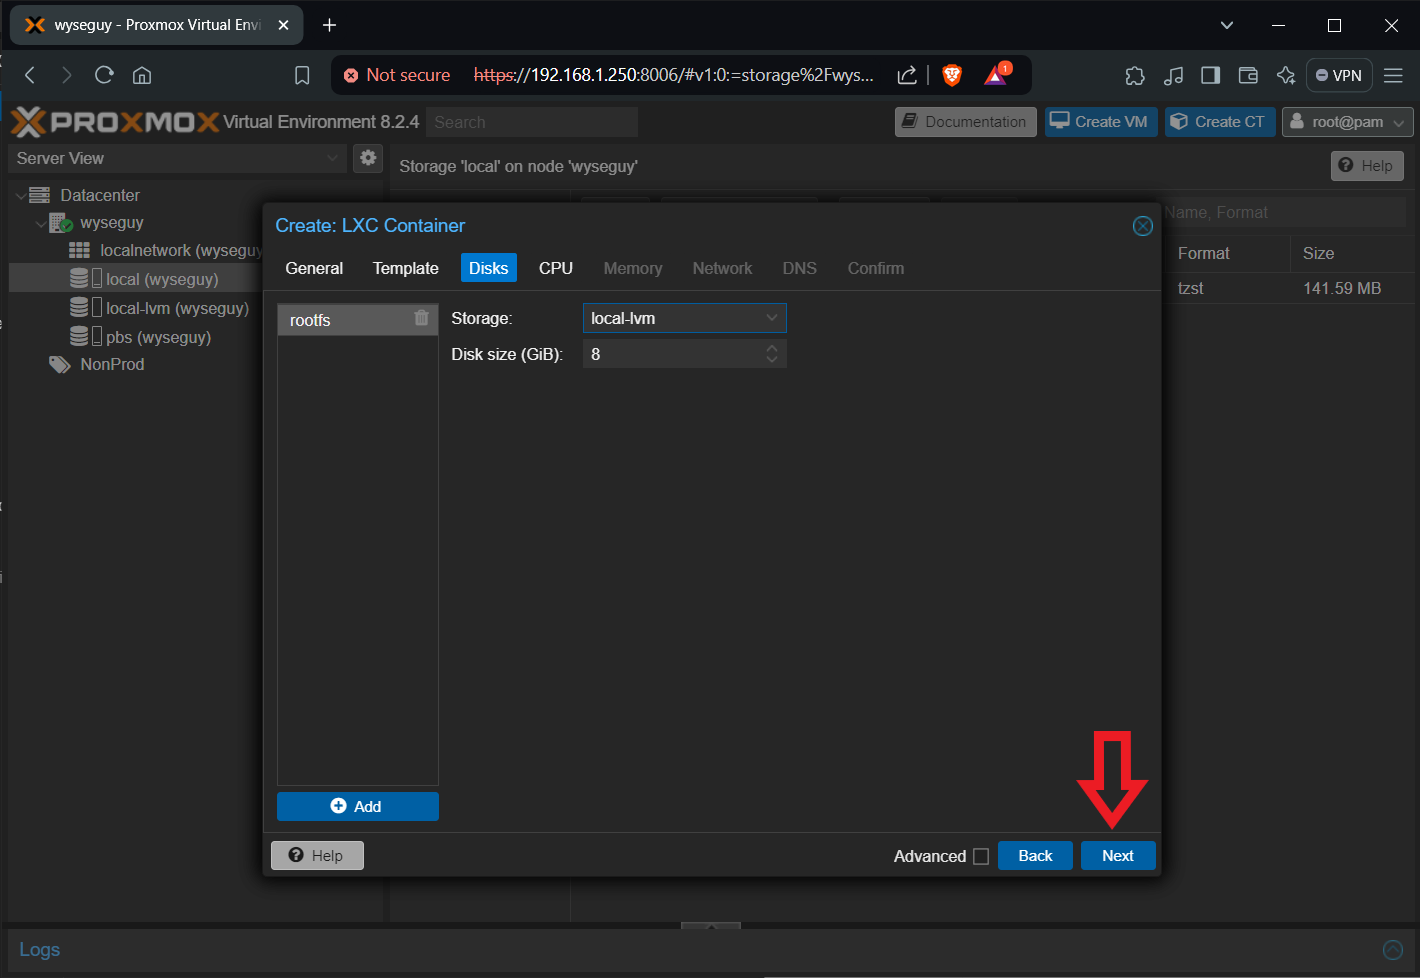Switch to the General tab
1420x978 pixels.
314,268
